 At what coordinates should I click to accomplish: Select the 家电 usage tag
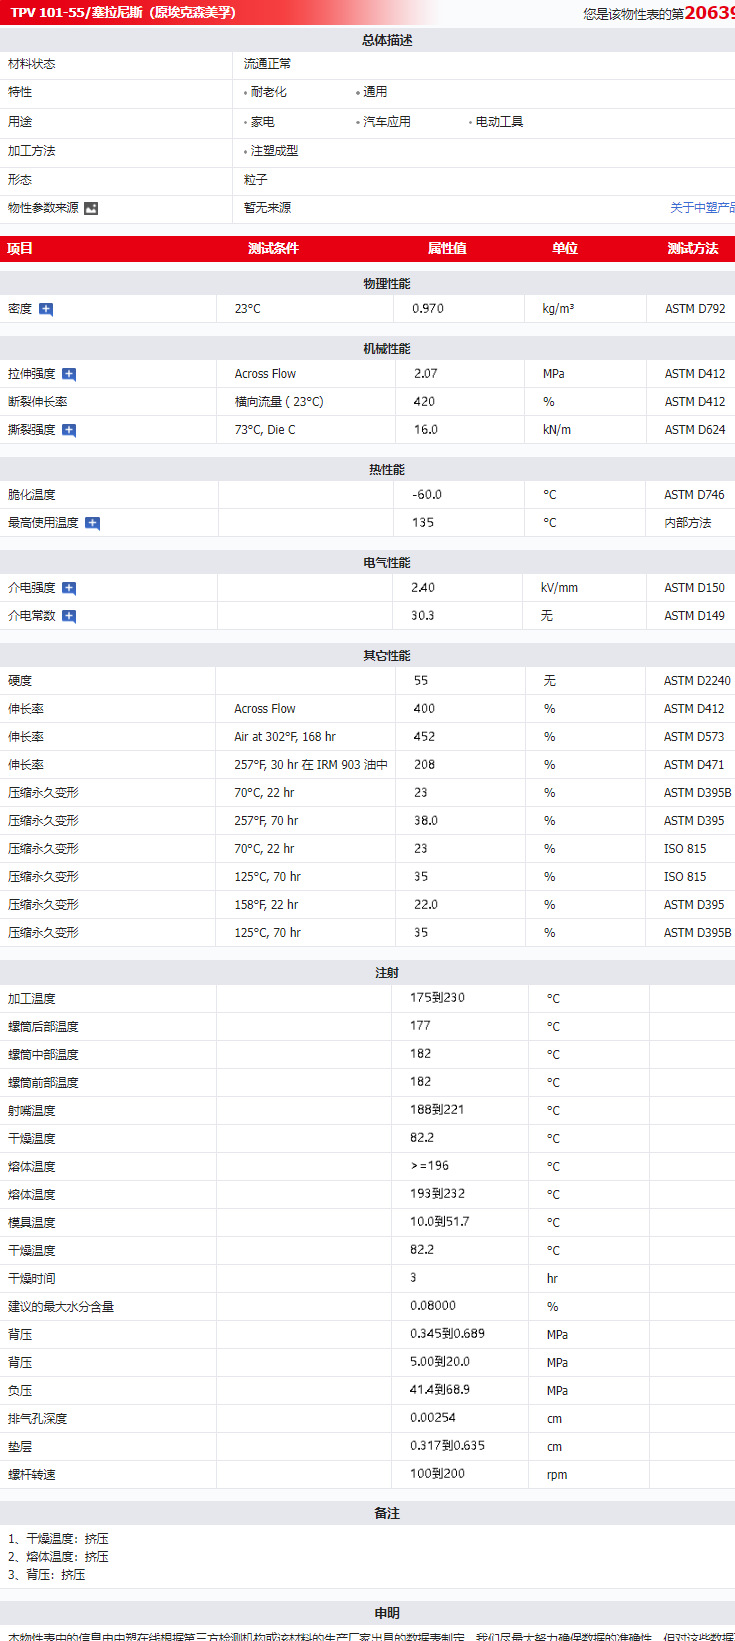click(x=262, y=122)
